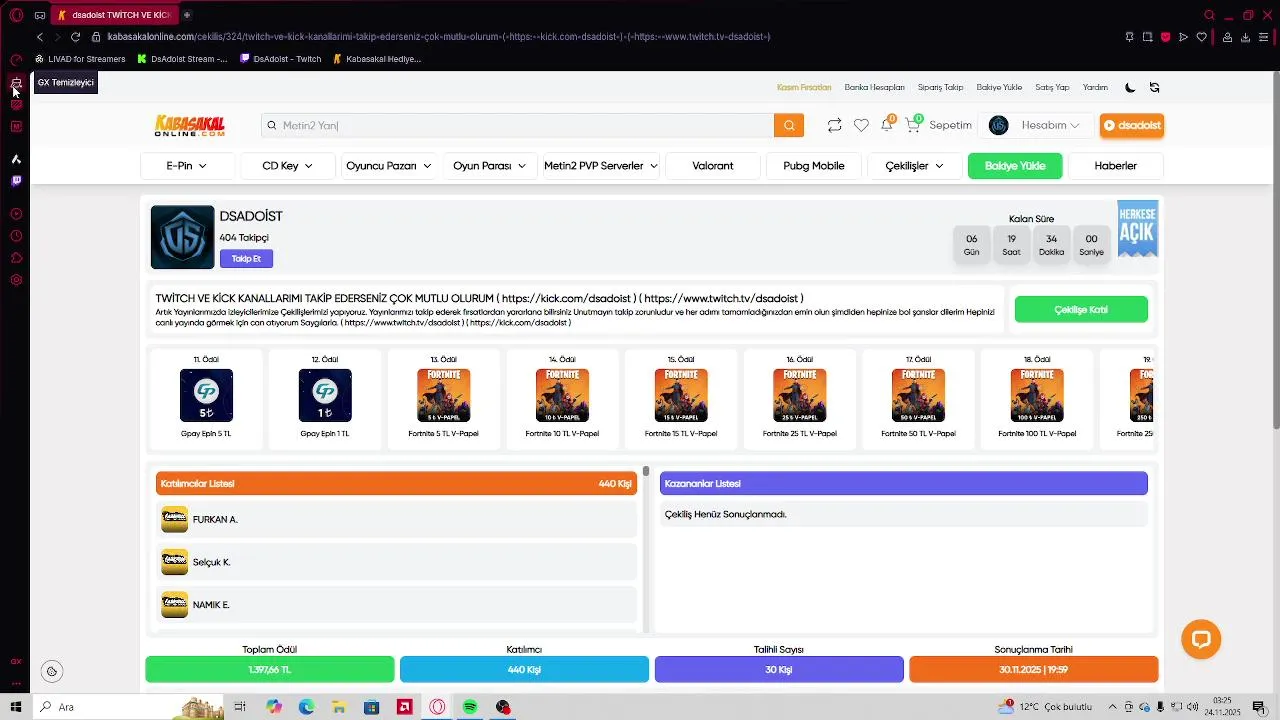Open the notifications bell icon
This screenshot has height=720, width=1280.
pyautogui.click(x=886, y=125)
